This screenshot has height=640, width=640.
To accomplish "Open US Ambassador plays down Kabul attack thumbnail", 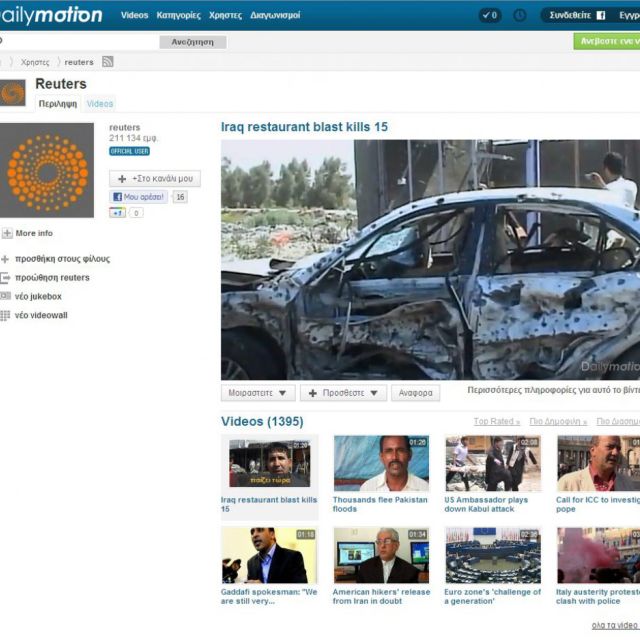I will [x=493, y=463].
